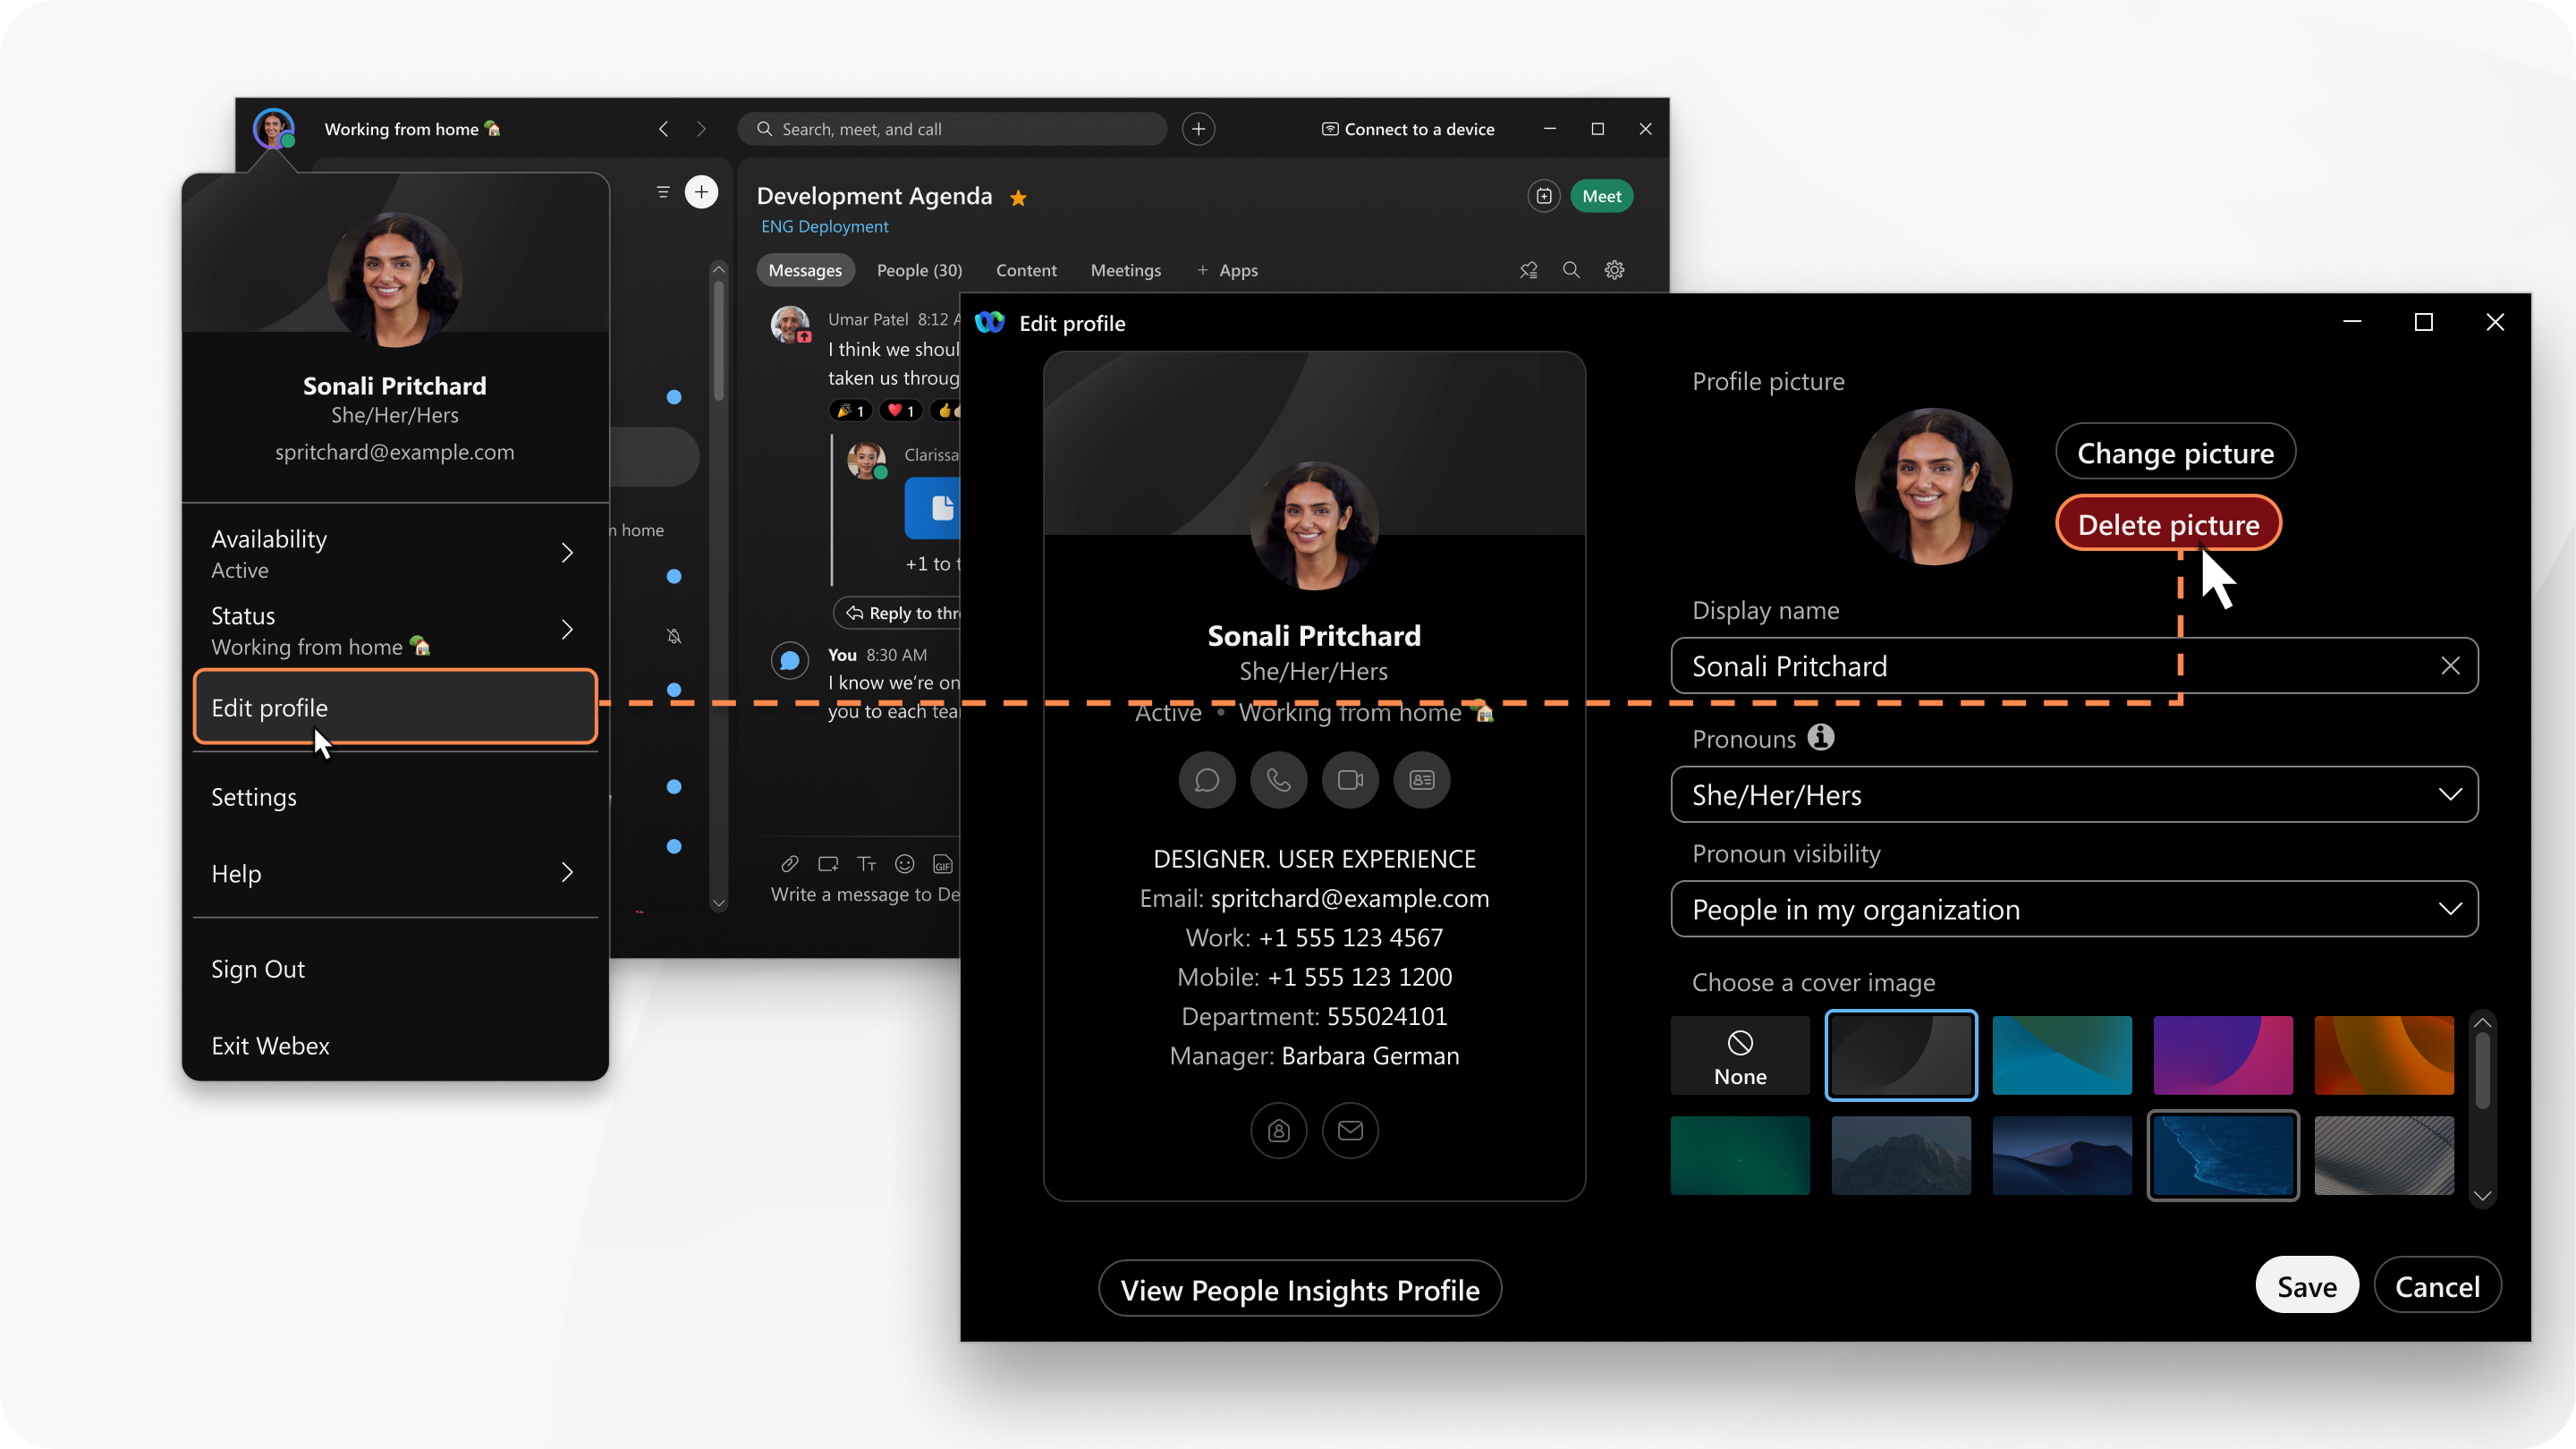
Task: Click the profile link icon at bottom of card
Action: pos(1277,1129)
